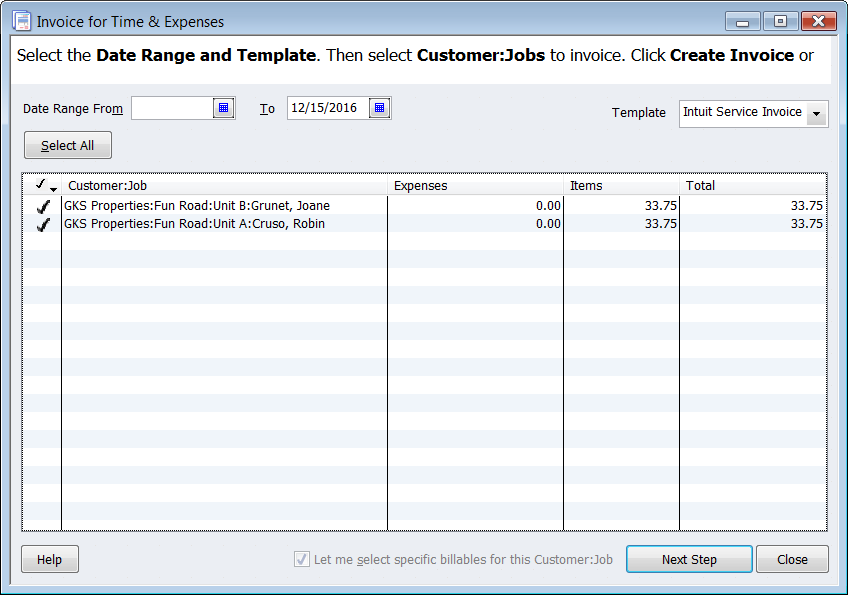
Task: Open Help for this window
Action: point(50,559)
